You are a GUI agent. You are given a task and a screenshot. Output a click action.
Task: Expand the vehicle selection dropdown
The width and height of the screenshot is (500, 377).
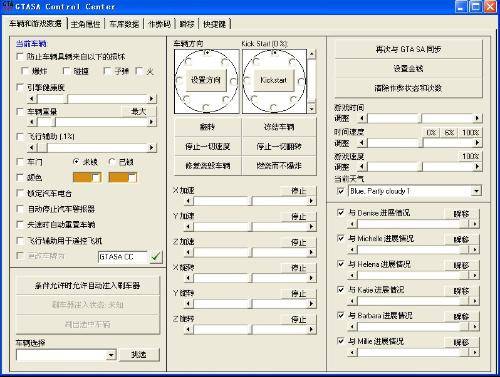[x=111, y=355]
